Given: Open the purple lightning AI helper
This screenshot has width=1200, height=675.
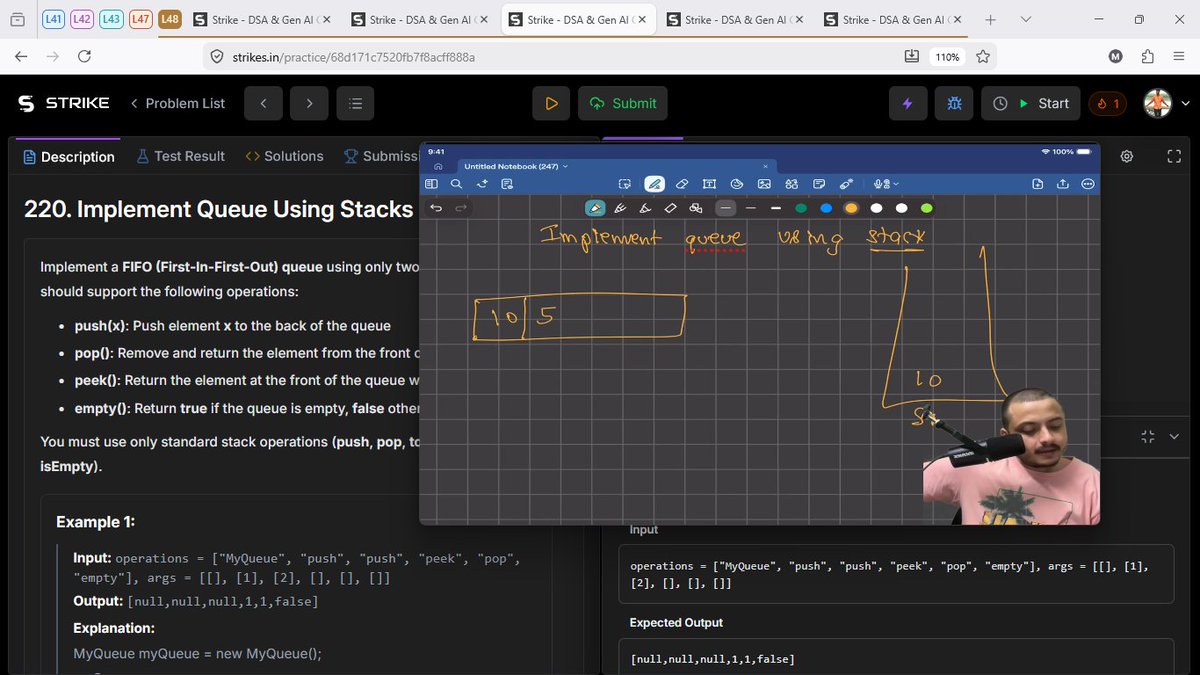Looking at the screenshot, I should point(908,103).
